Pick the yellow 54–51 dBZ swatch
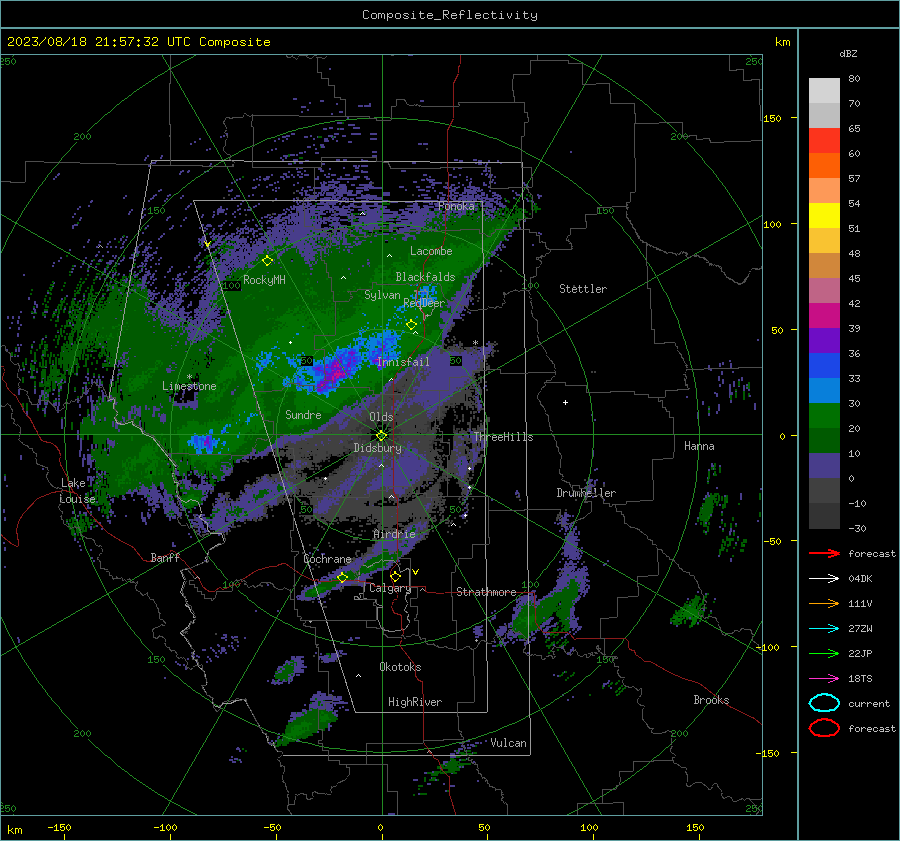Image resolution: width=900 pixels, height=841 pixels. point(824,216)
